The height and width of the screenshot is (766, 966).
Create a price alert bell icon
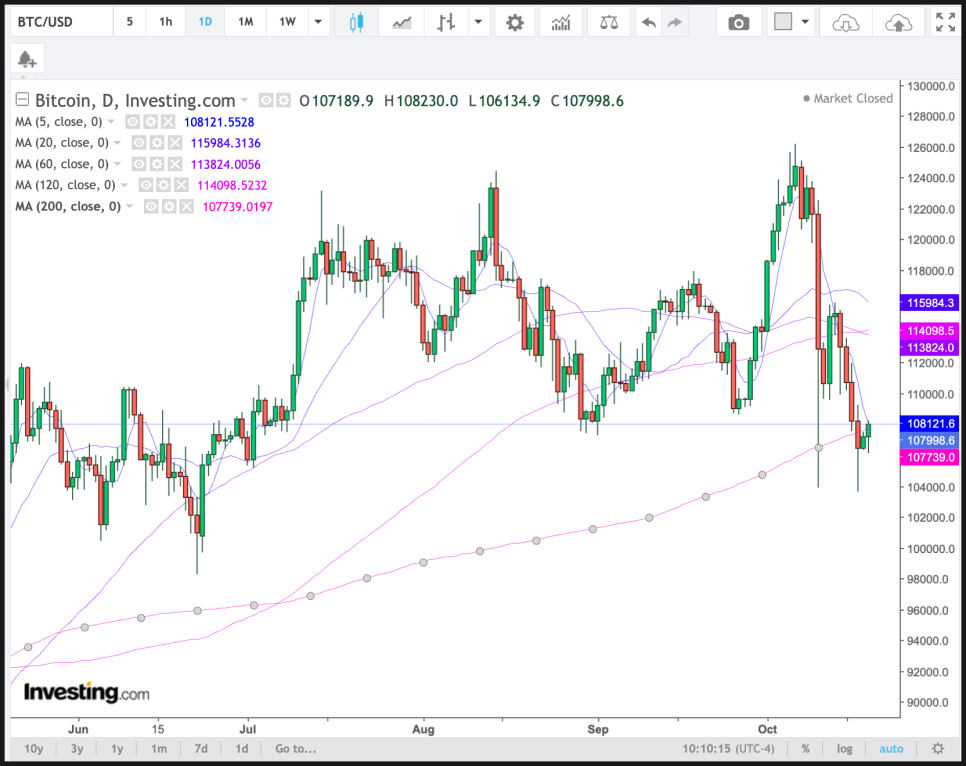click(26, 60)
